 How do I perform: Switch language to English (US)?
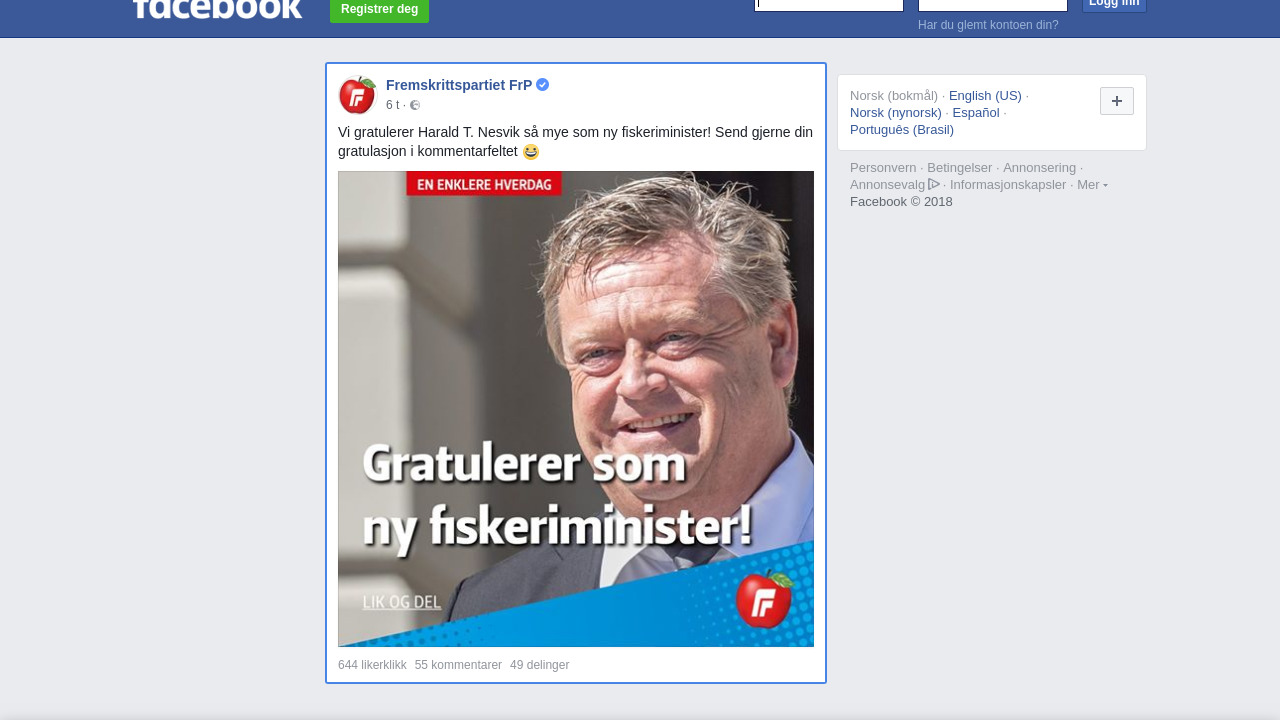click(985, 96)
